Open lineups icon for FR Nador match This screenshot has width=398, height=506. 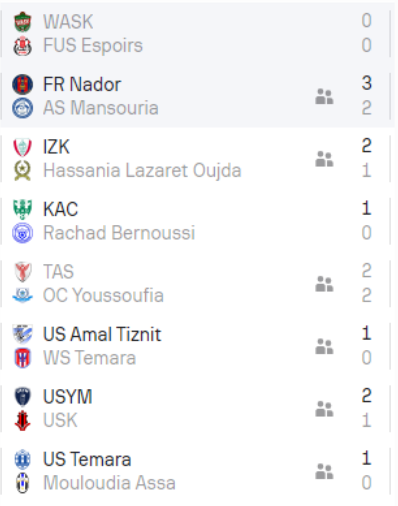pos(324,96)
